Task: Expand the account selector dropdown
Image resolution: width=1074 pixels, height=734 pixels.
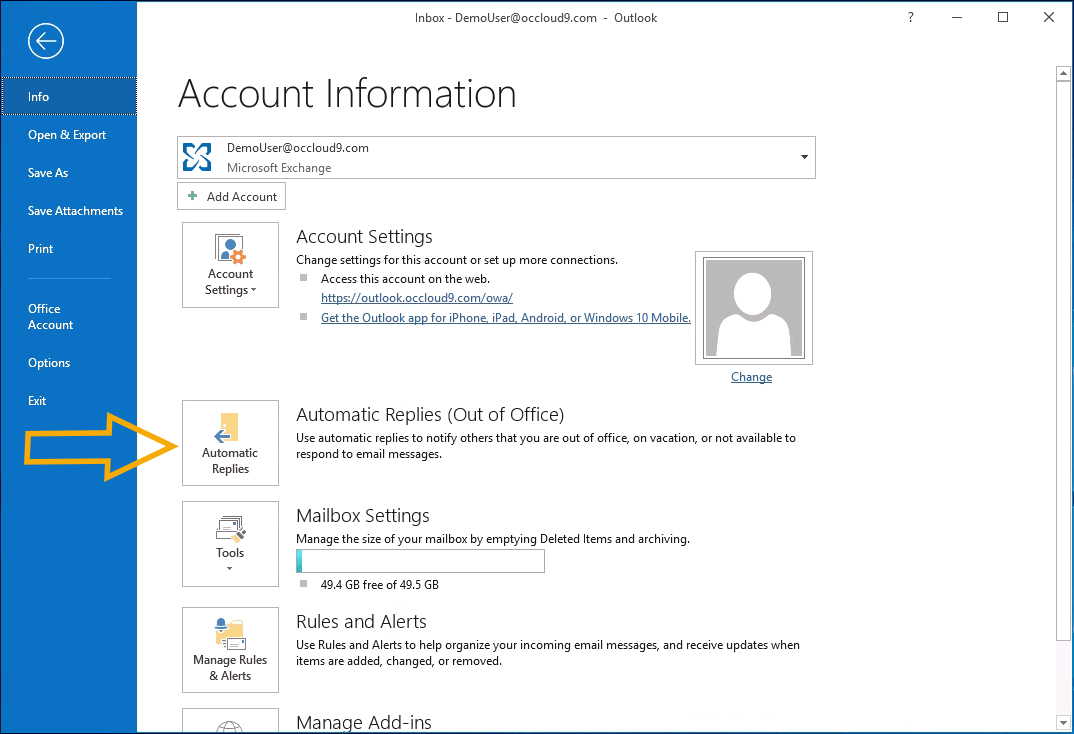Action: tap(804, 157)
